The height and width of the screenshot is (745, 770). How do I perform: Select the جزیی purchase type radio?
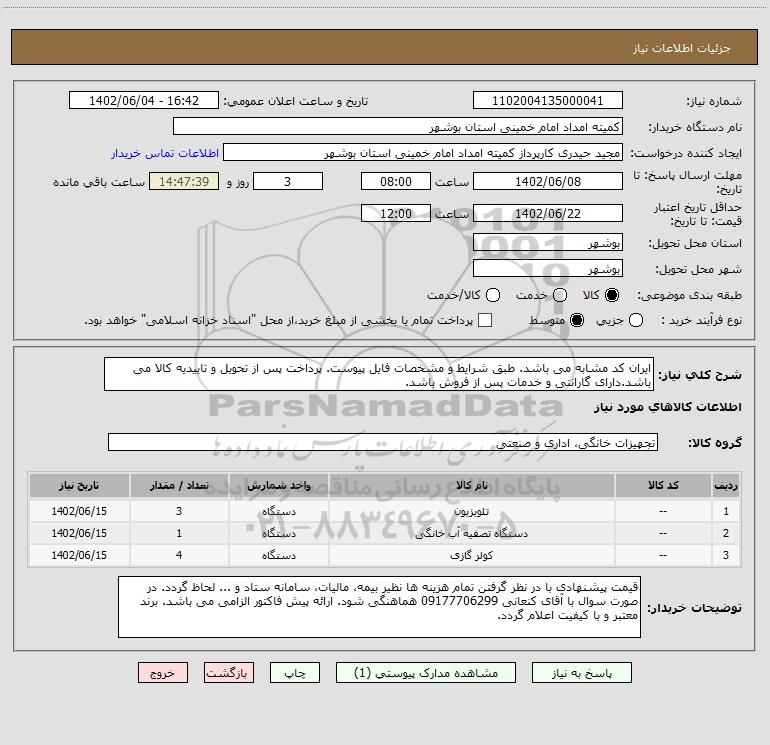tap(636, 320)
